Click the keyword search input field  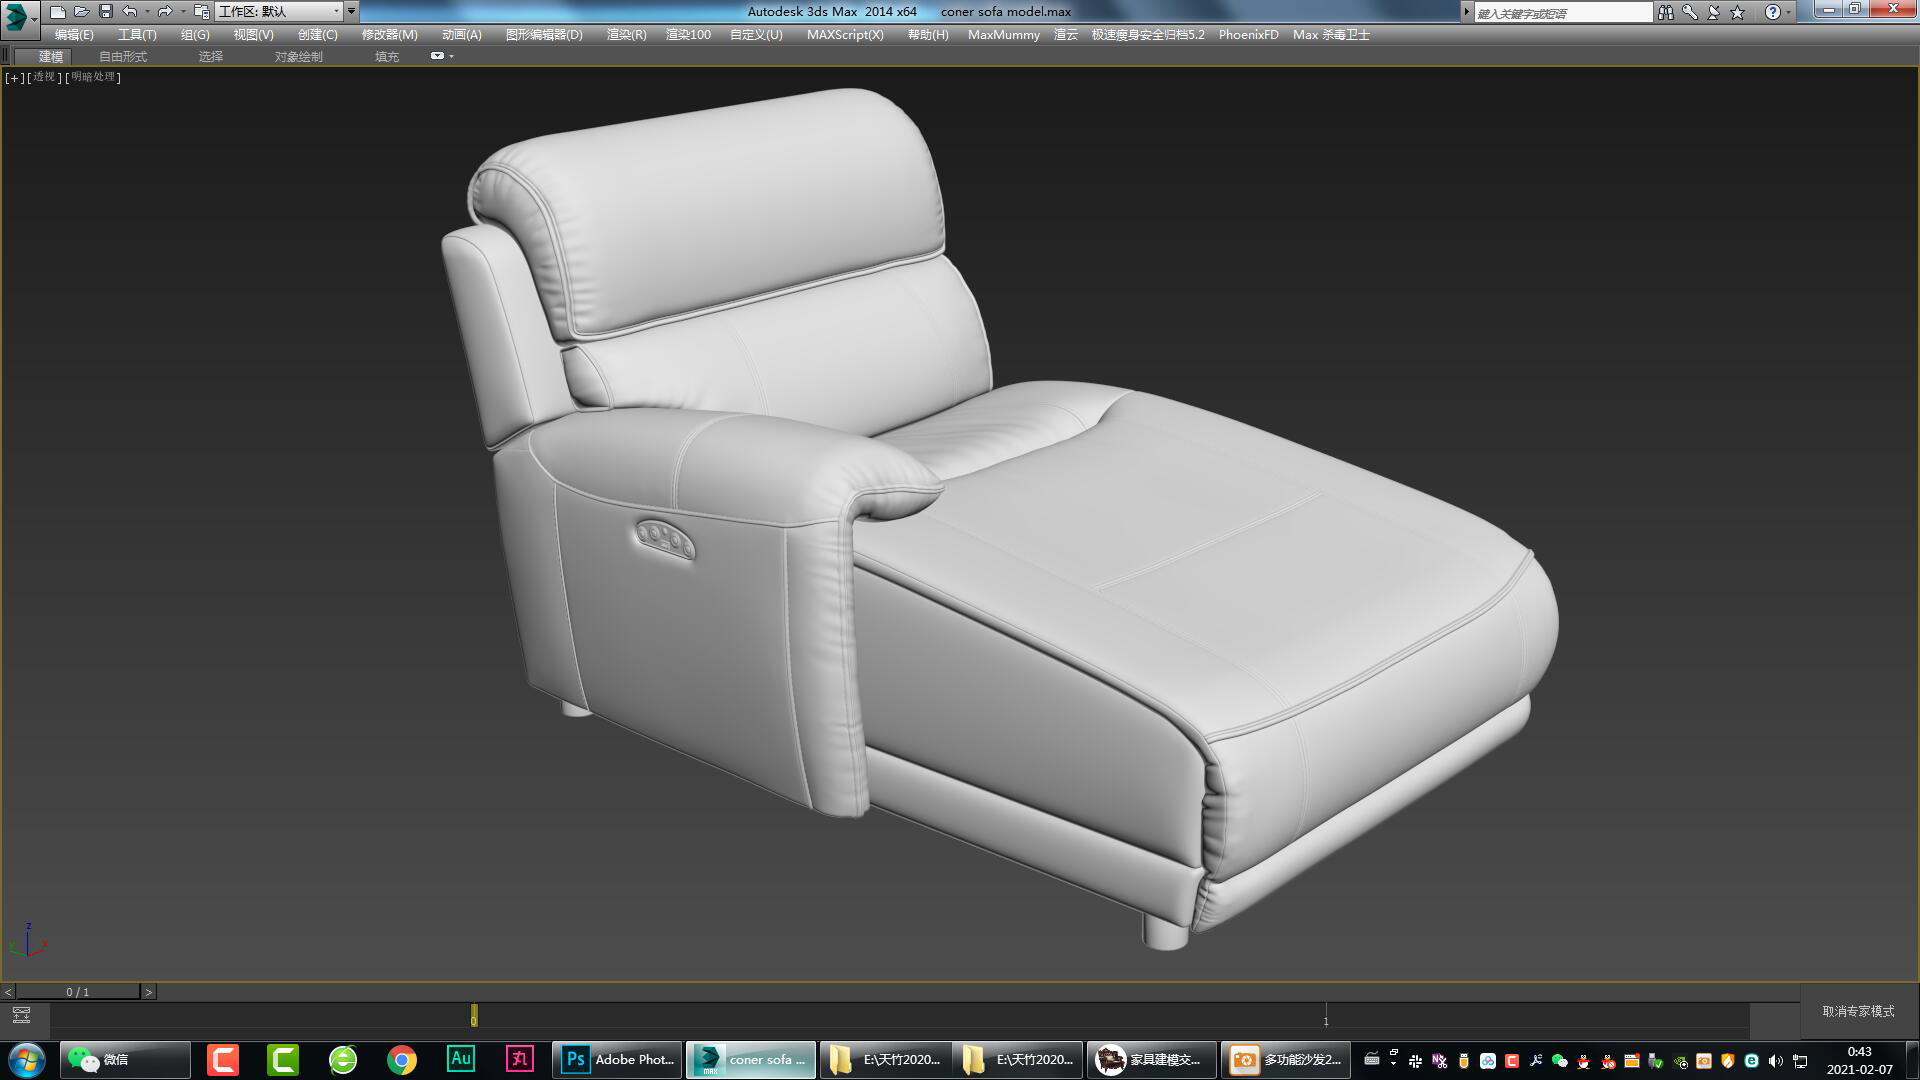coord(1560,11)
